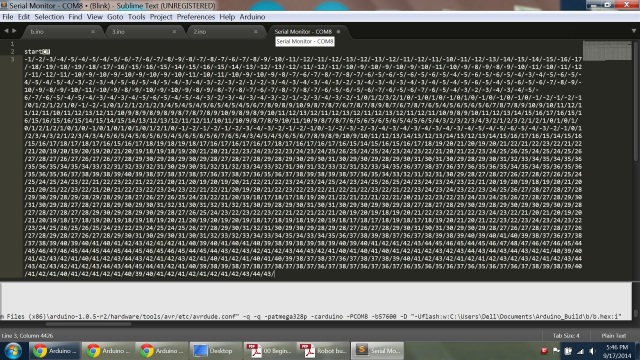
Task: Open Plain Text syntax selector
Action: tap(613, 336)
